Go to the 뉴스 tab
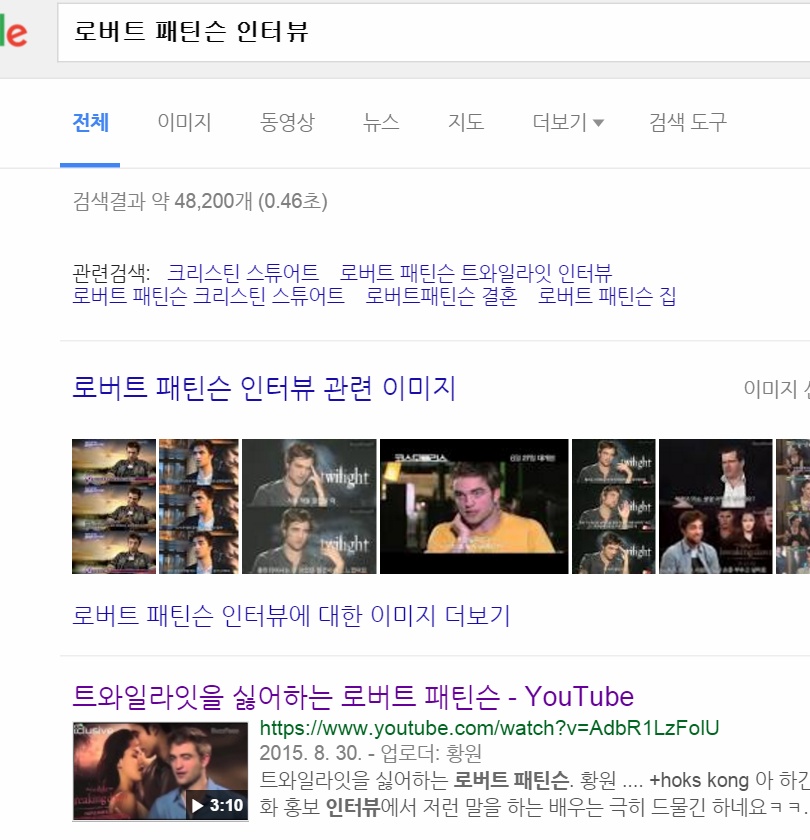The width and height of the screenshot is (810, 840). click(381, 123)
